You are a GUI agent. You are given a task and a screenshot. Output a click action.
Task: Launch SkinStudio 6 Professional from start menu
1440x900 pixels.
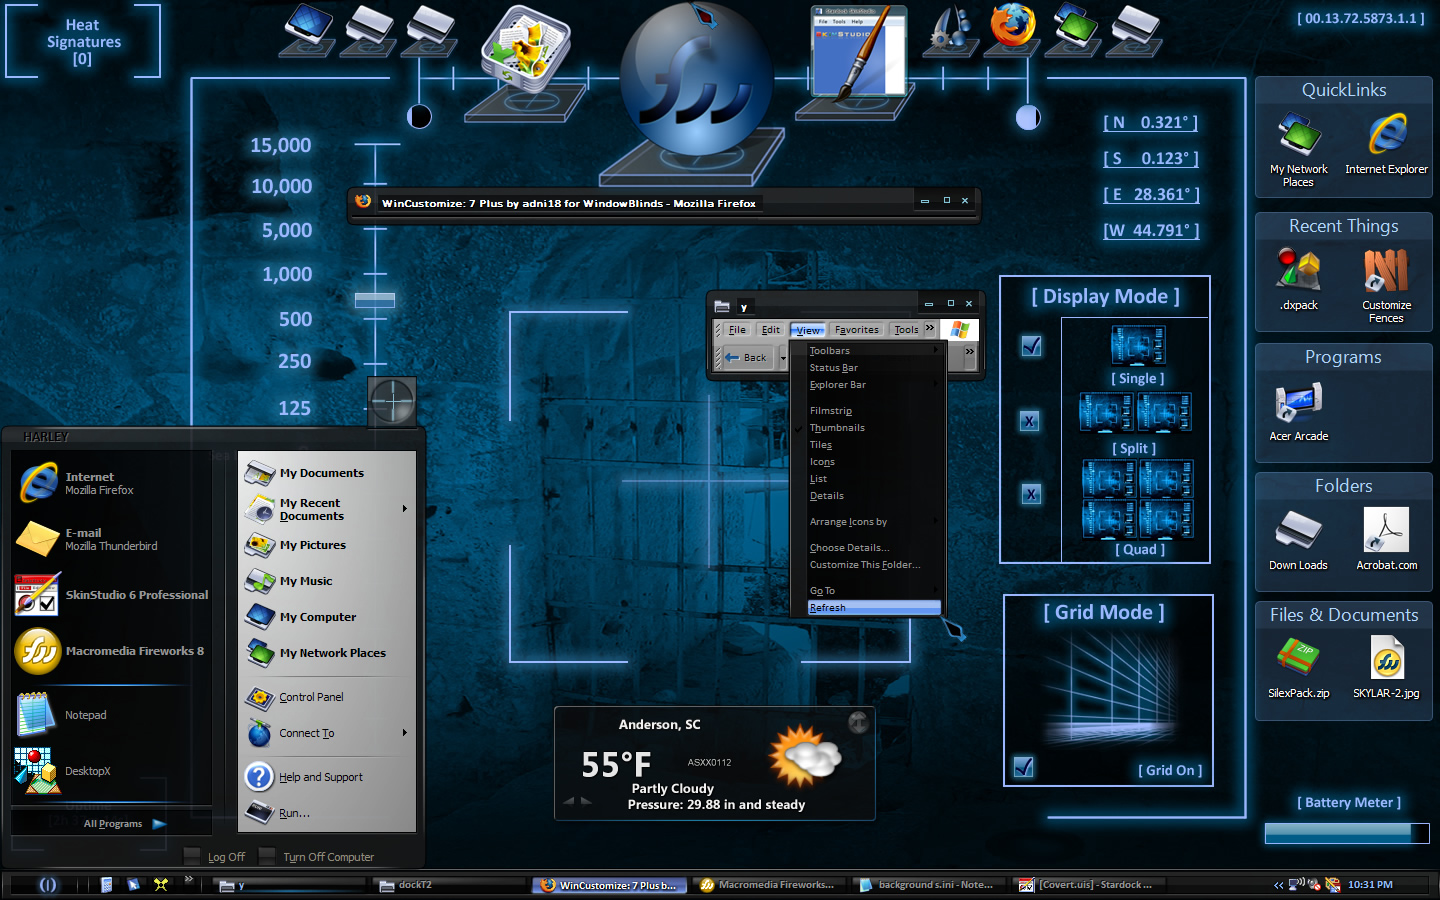coord(112,595)
